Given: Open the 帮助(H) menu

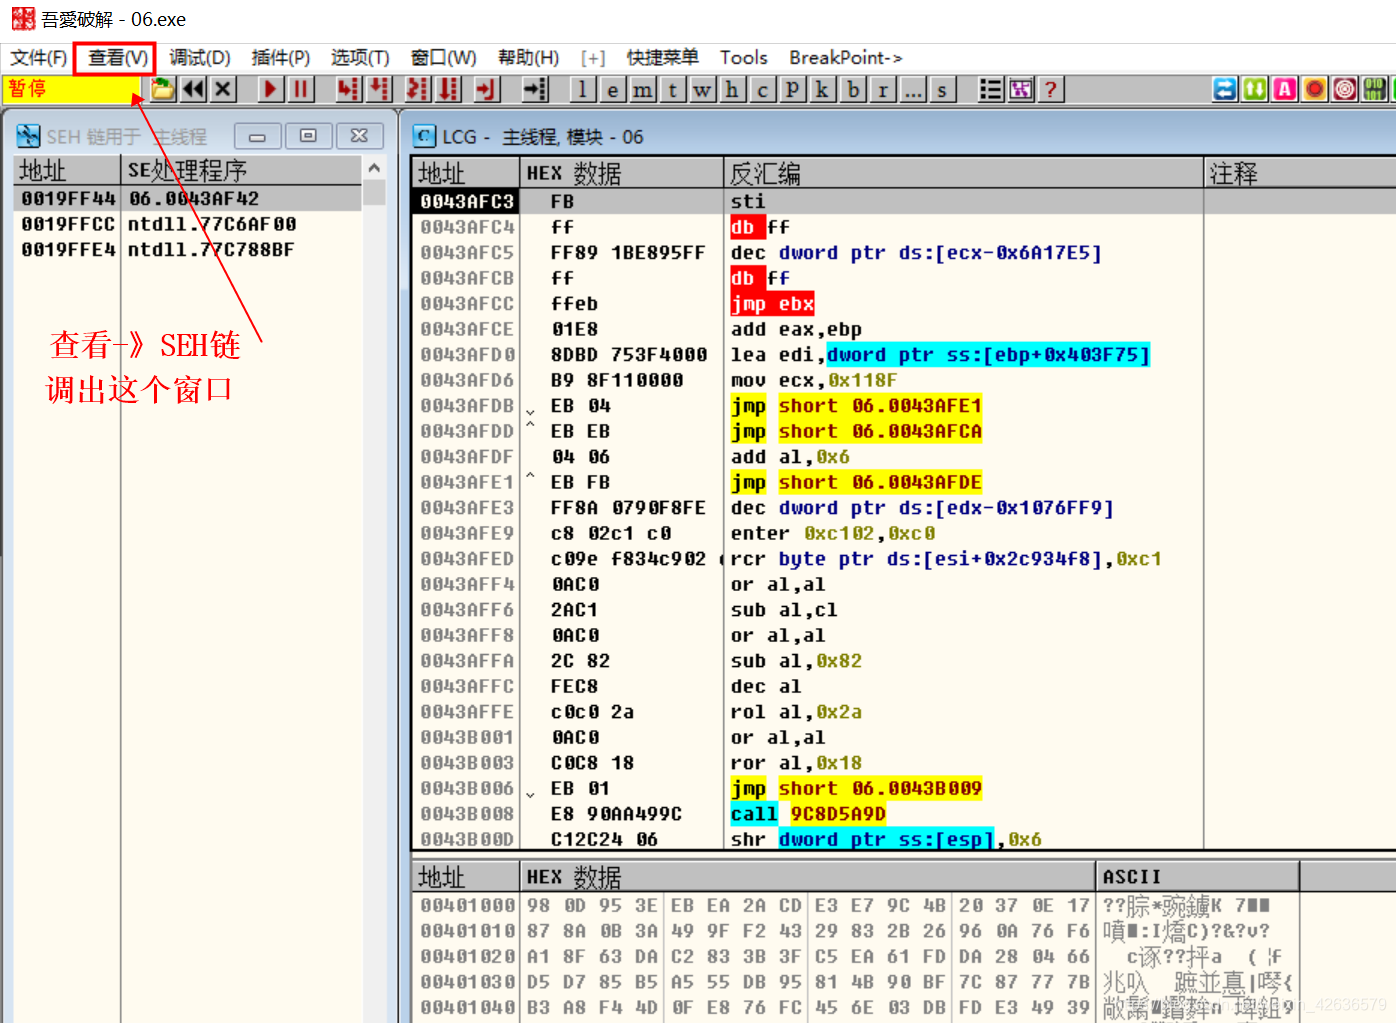Looking at the screenshot, I should [x=528, y=58].
